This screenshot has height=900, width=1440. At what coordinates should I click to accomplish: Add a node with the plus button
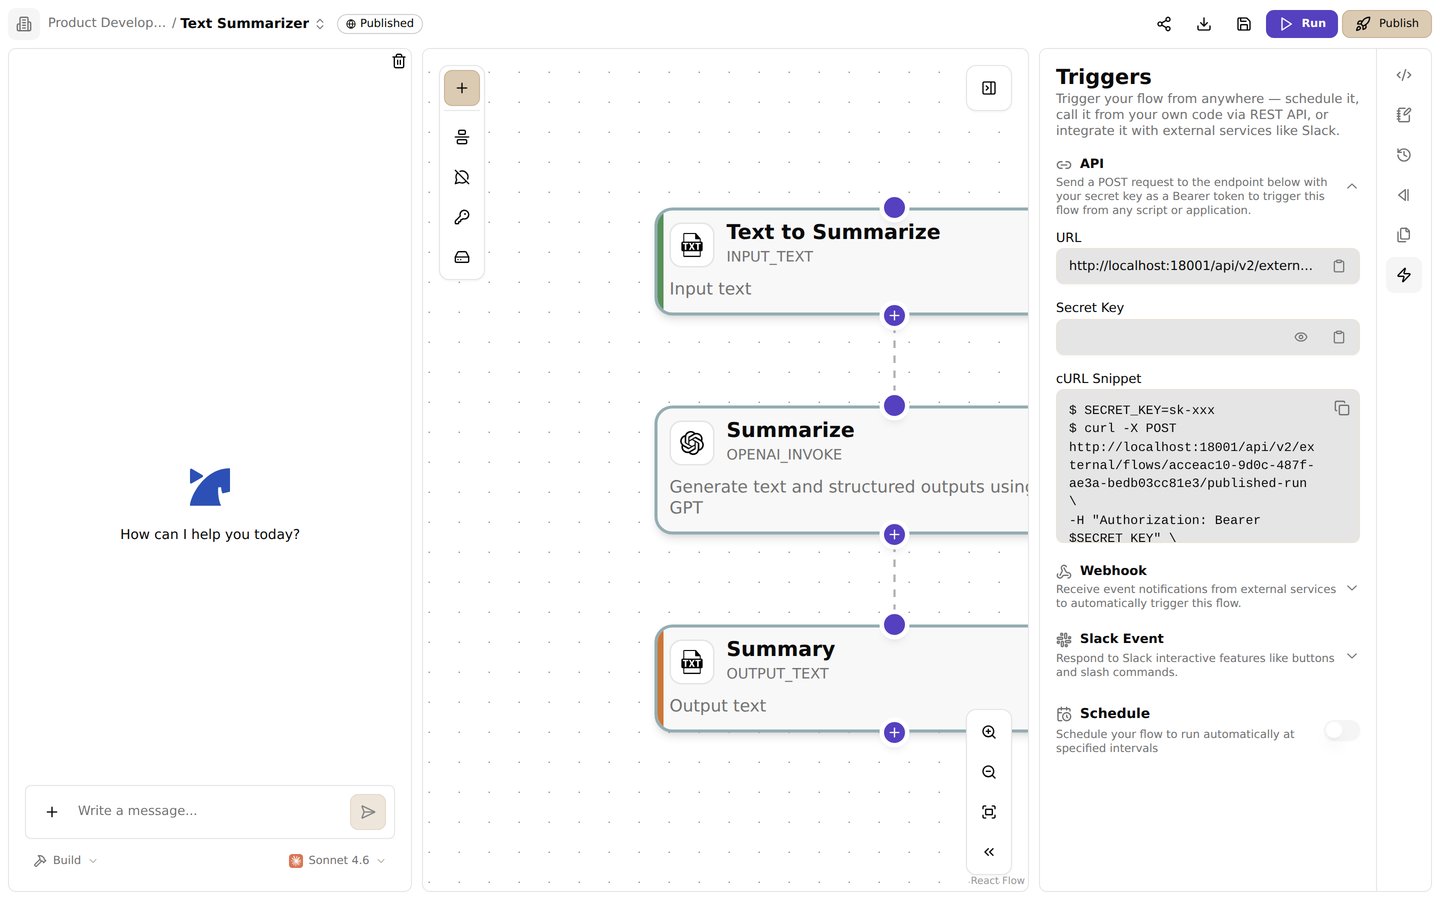tap(462, 88)
